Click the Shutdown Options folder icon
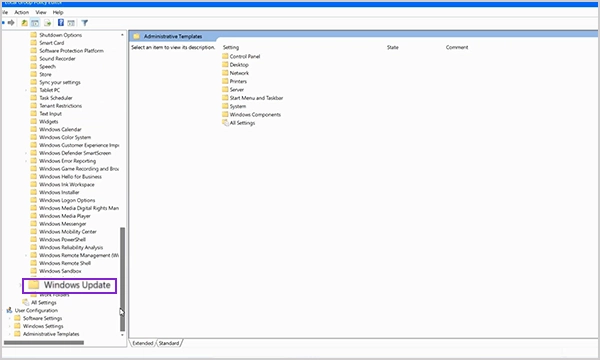This screenshot has width=600, height=360. click(34, 35)
